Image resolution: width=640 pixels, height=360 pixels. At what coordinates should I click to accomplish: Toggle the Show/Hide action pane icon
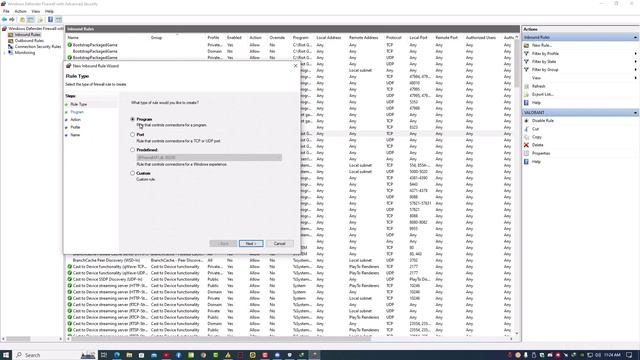(x=59, y=20)
